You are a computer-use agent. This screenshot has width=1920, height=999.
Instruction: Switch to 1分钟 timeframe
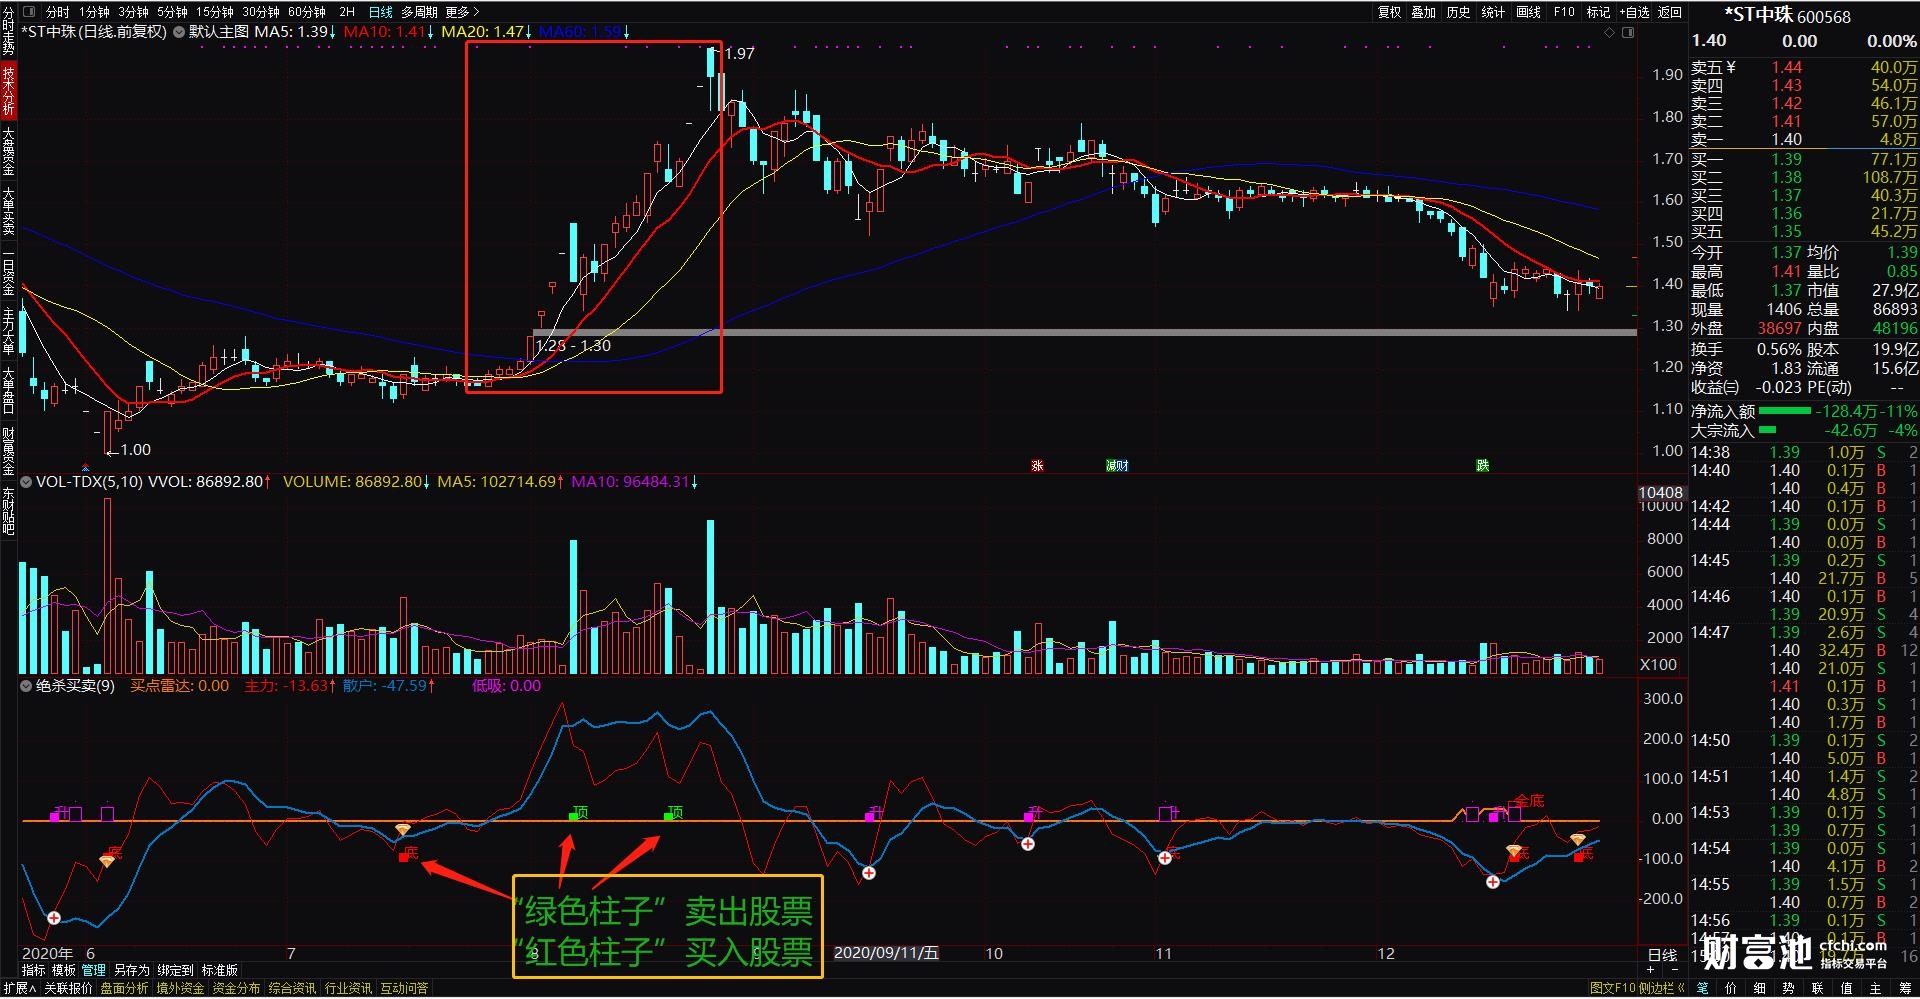94,12
